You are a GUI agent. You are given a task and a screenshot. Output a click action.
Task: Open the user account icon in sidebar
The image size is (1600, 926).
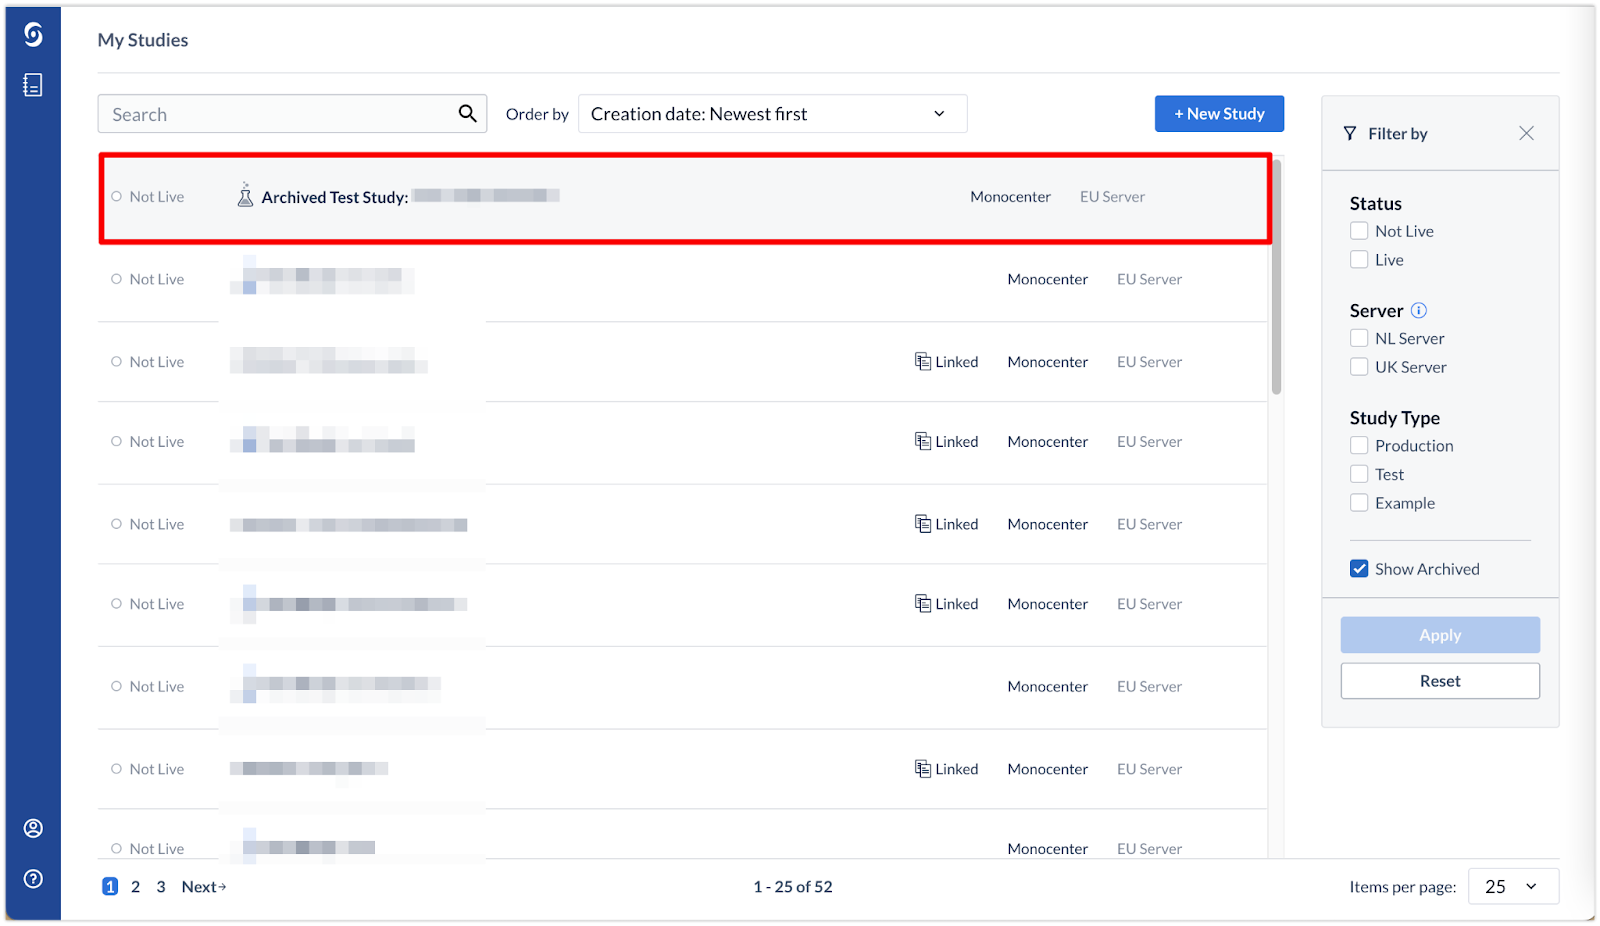33,828
